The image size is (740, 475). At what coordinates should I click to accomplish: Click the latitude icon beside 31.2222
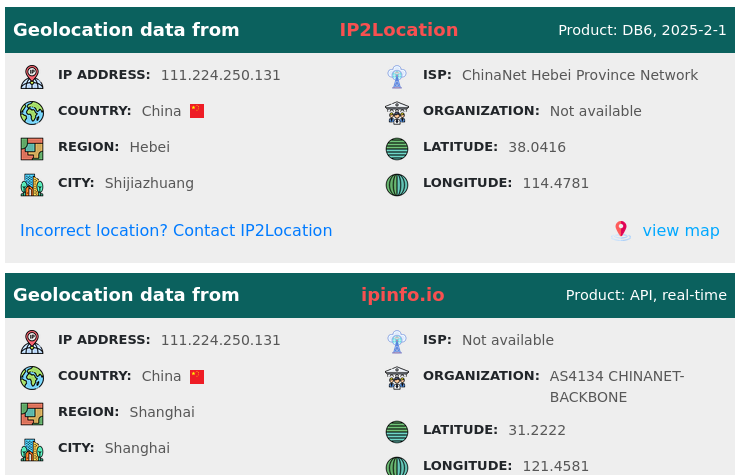pos(397,431)
